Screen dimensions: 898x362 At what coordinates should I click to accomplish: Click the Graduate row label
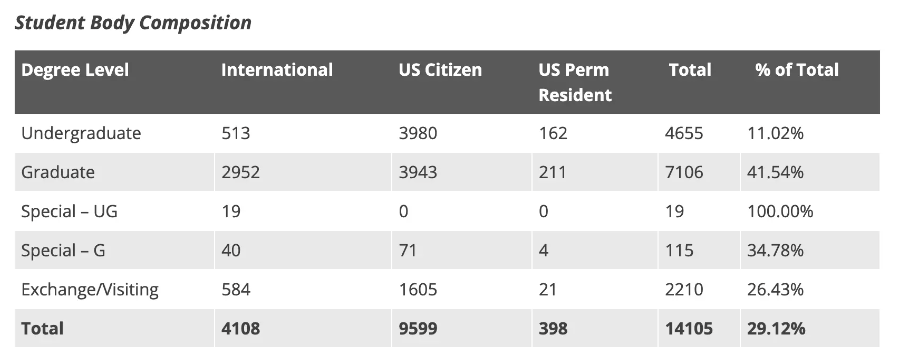[x=58, y=172]
